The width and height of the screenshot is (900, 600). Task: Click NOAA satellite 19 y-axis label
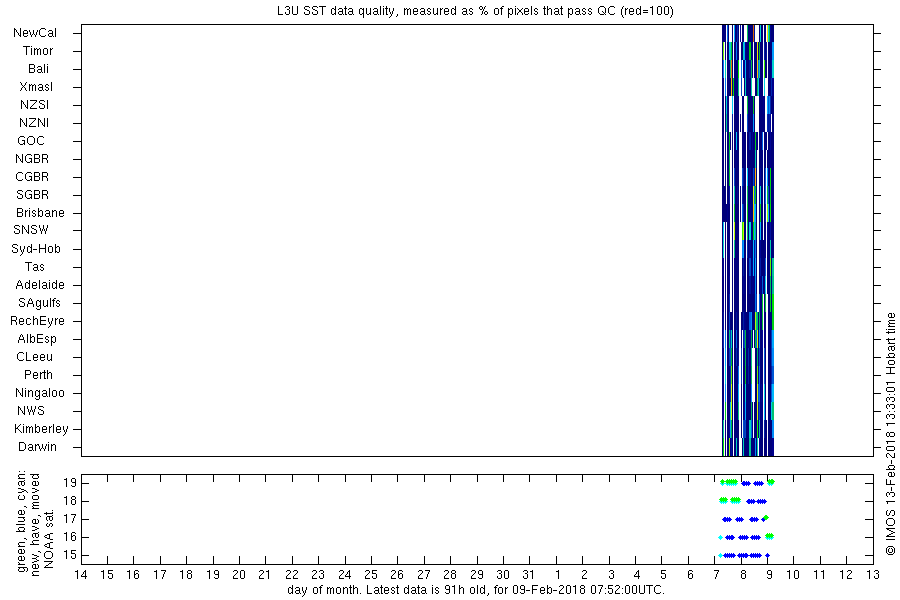tap(69, 483)
